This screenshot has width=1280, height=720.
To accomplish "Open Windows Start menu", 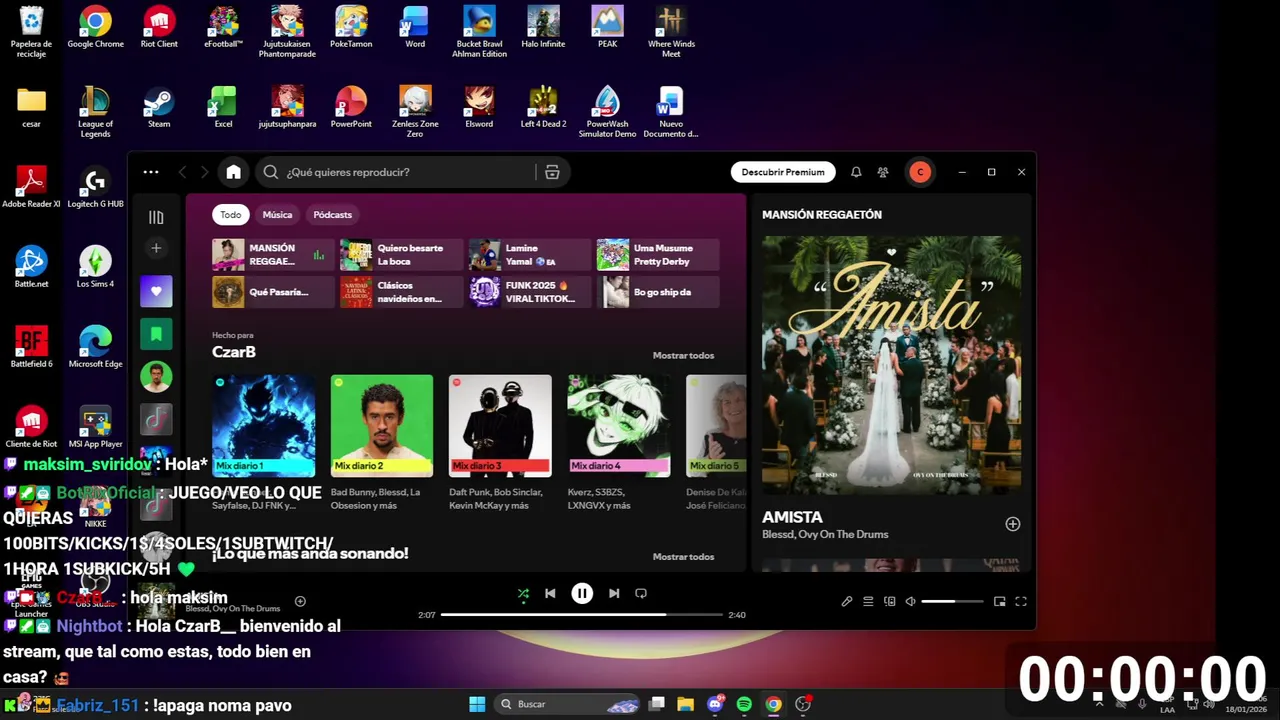I will coord(477,704).
